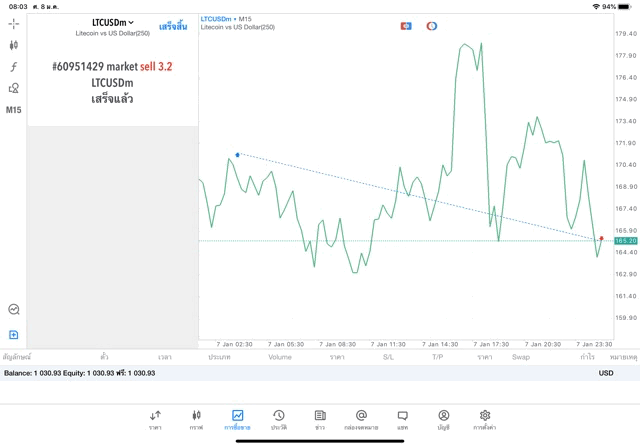The width and height of the screenshot is (640, 447).
Task: Click the Volume column header
Action: click(280, 357)
